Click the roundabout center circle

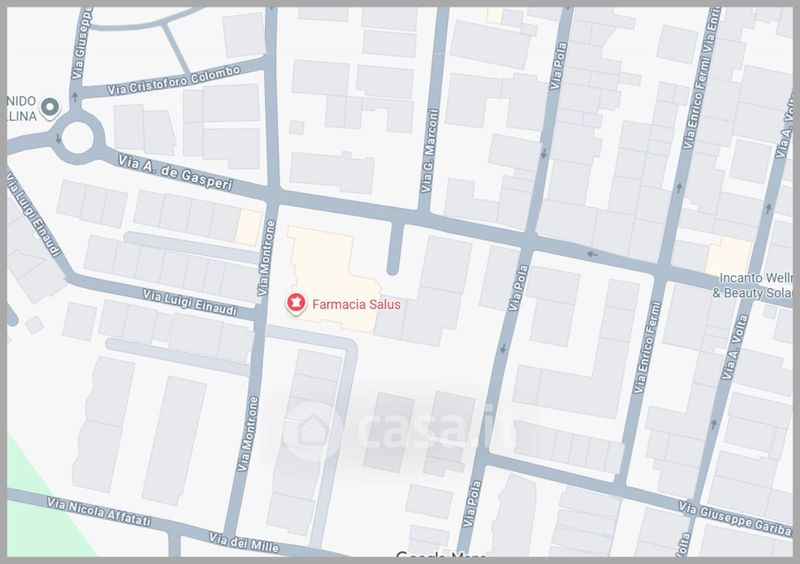(79, 138)
